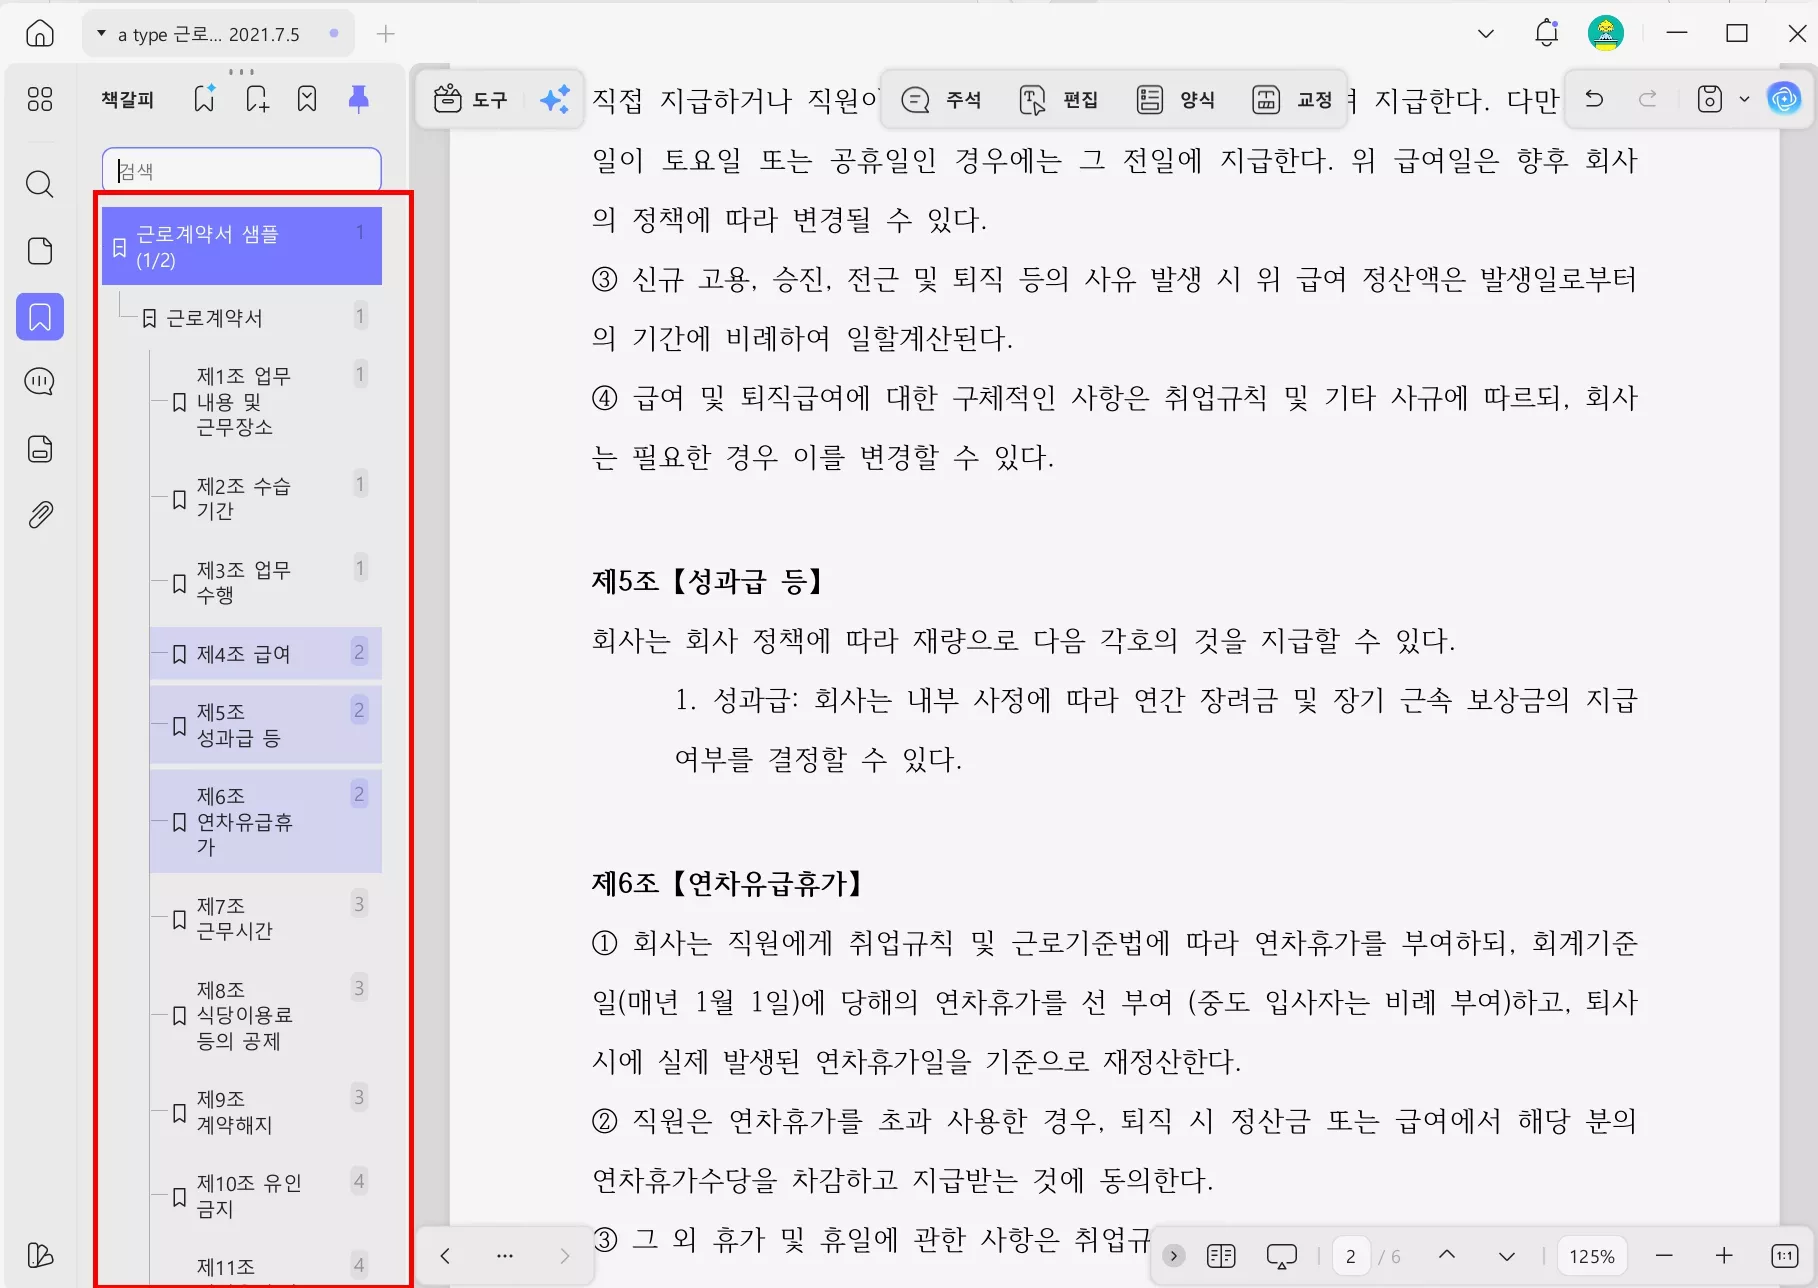Click the 1:1 actual size zoom control

[x=1787, y=1255]
